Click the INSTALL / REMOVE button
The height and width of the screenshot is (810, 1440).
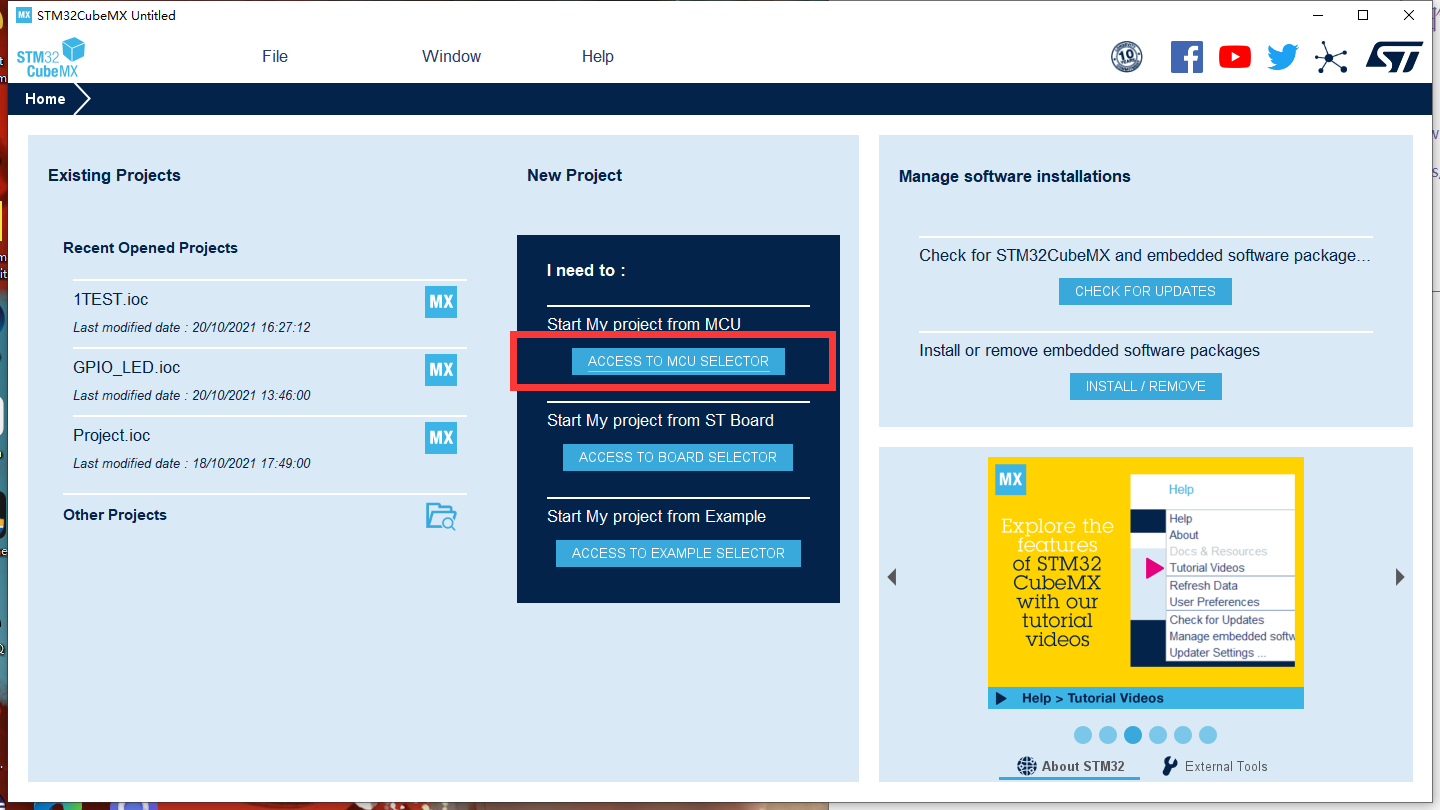1145,386
